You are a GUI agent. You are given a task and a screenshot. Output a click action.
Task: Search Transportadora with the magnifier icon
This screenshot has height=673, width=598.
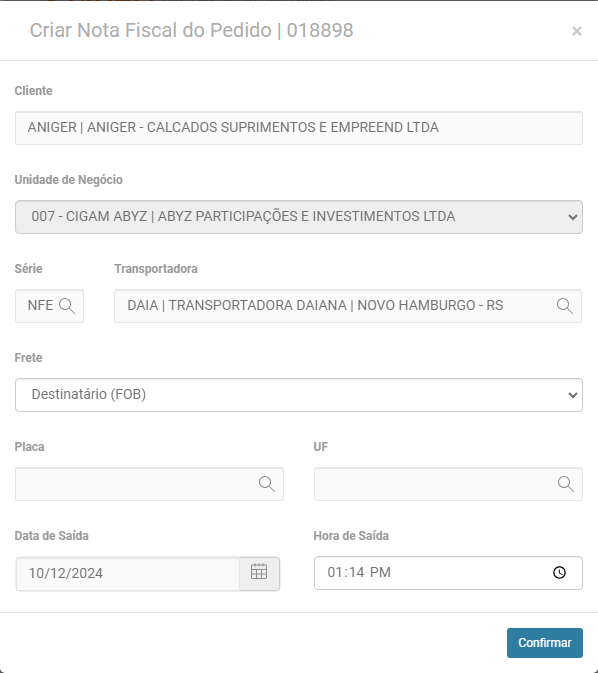(565, 306)
